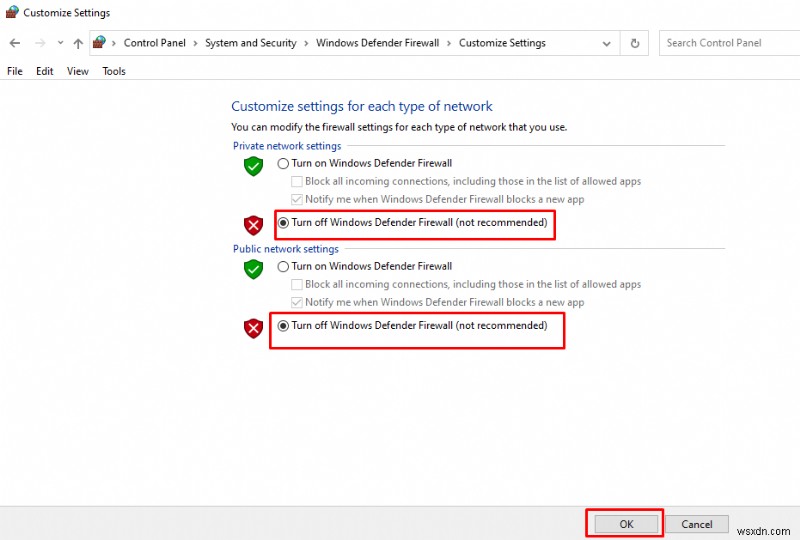Viewport: 800px width, 540px height.
Task: Navigate to Windows Defender Firewall breadcrumb
Action: point(378,43)
